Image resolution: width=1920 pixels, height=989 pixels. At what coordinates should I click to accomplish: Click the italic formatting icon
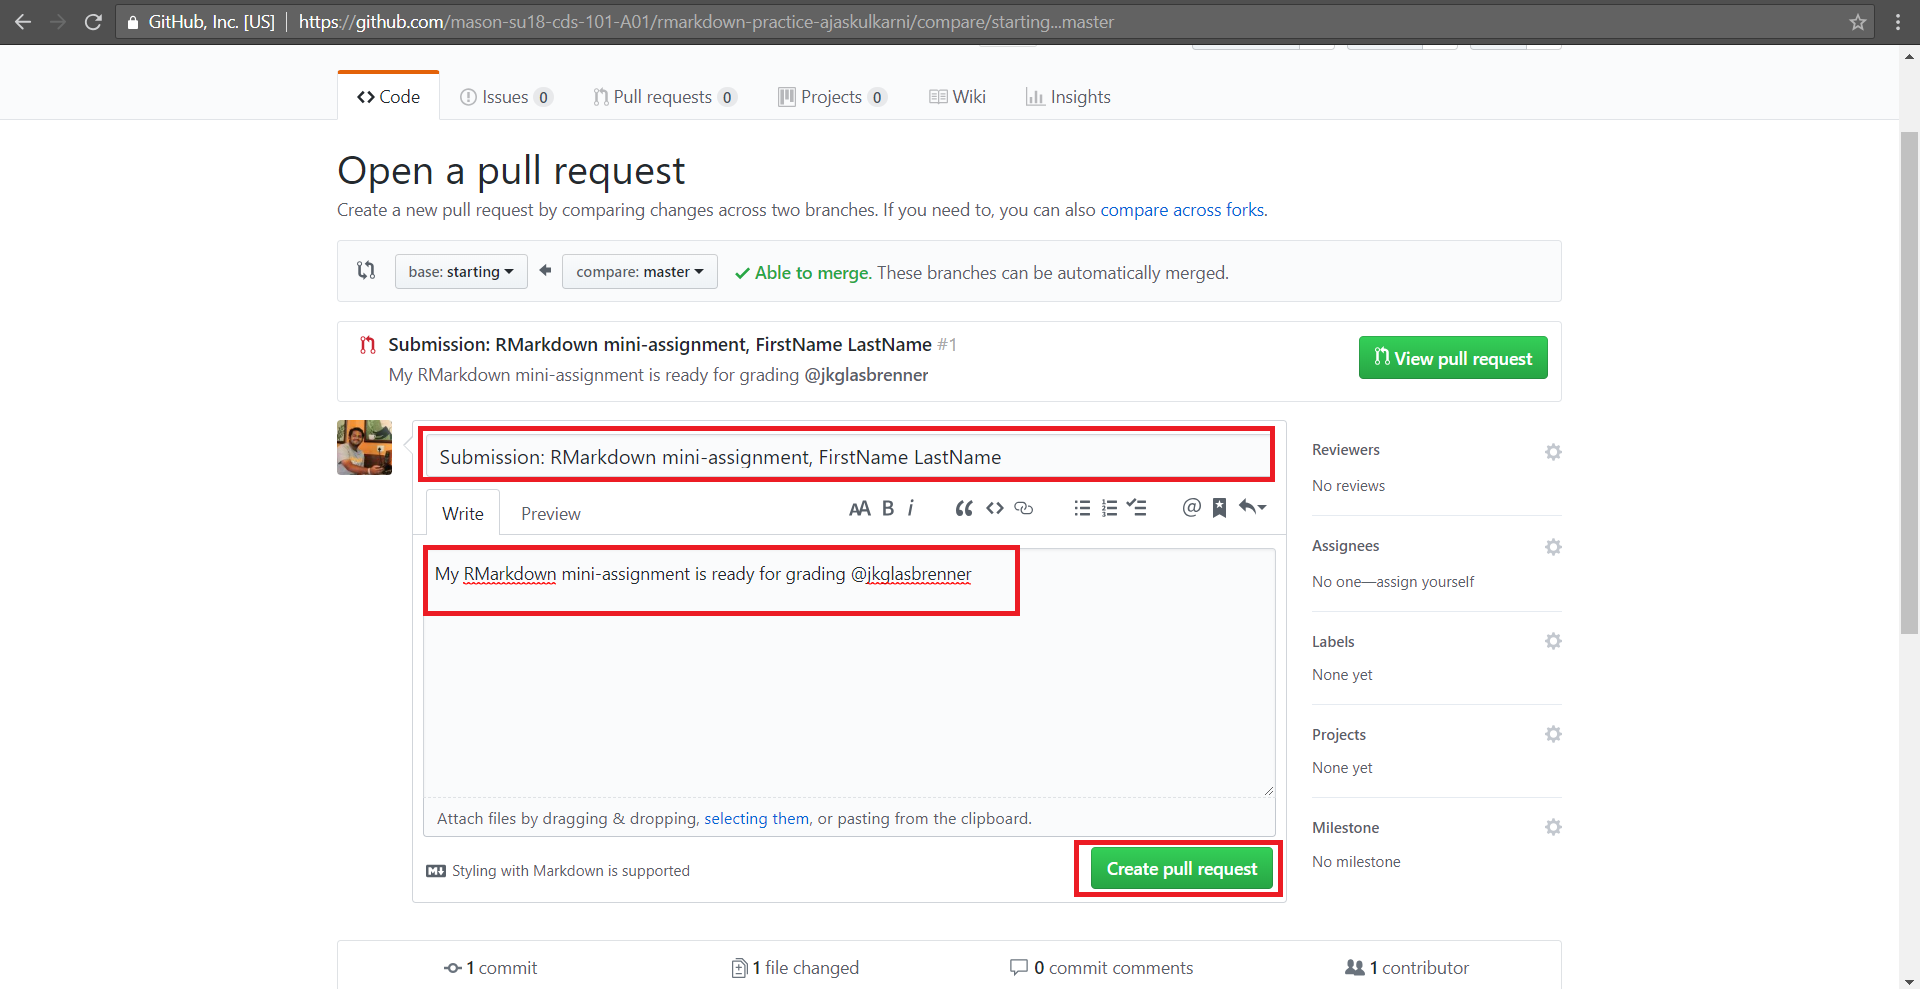click(911, 508)
